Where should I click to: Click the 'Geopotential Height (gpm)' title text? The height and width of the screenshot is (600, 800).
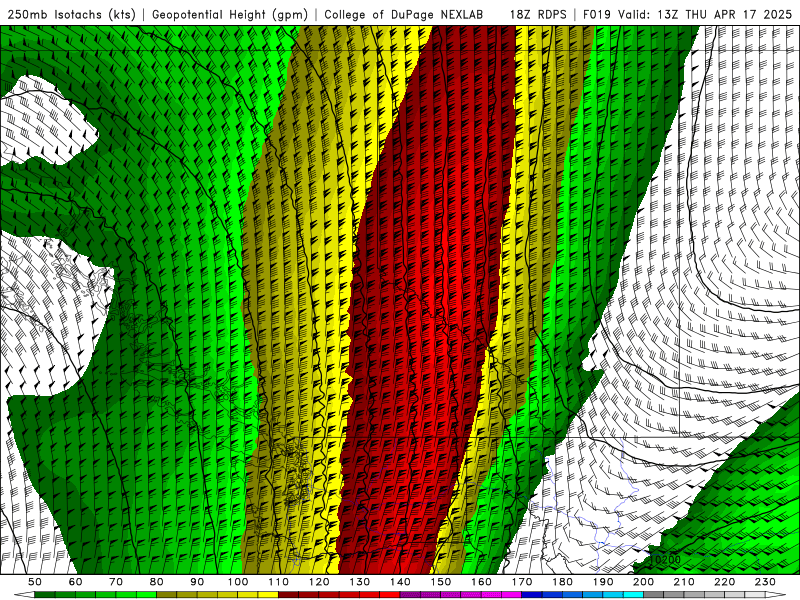tap(230, 14)
